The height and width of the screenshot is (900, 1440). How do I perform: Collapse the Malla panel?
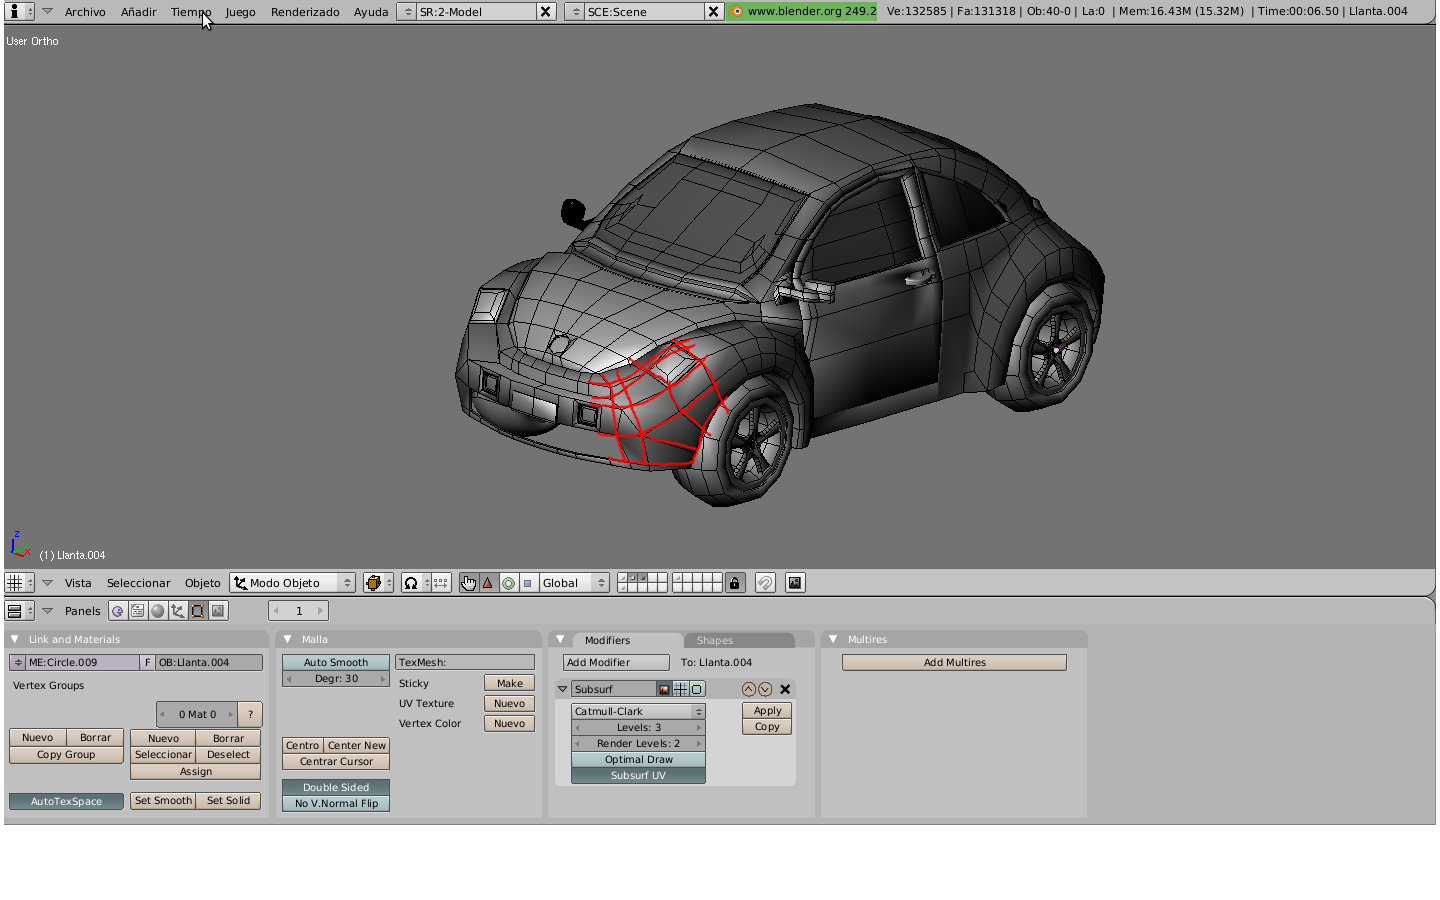coord(287,639)
